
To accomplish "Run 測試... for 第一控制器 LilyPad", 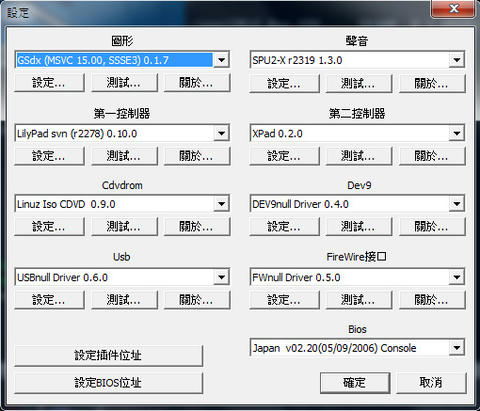I will [x=124, y=156].
